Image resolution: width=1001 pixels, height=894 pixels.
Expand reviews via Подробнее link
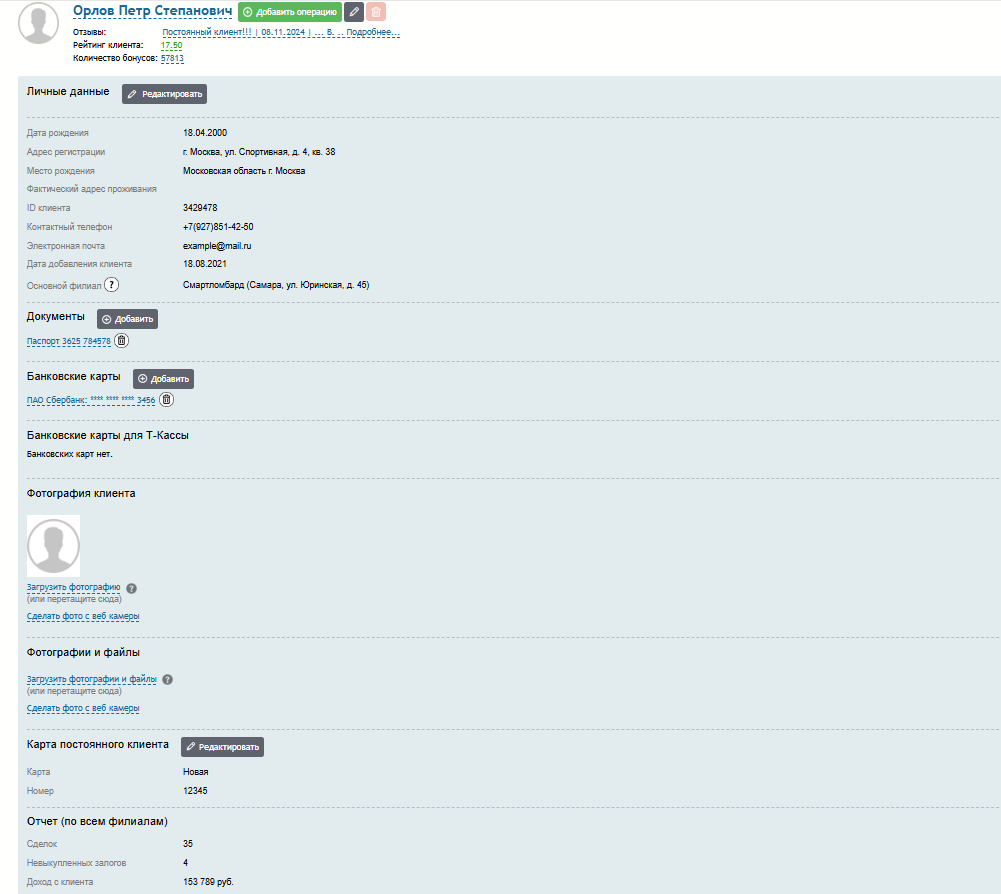(372, 32)
